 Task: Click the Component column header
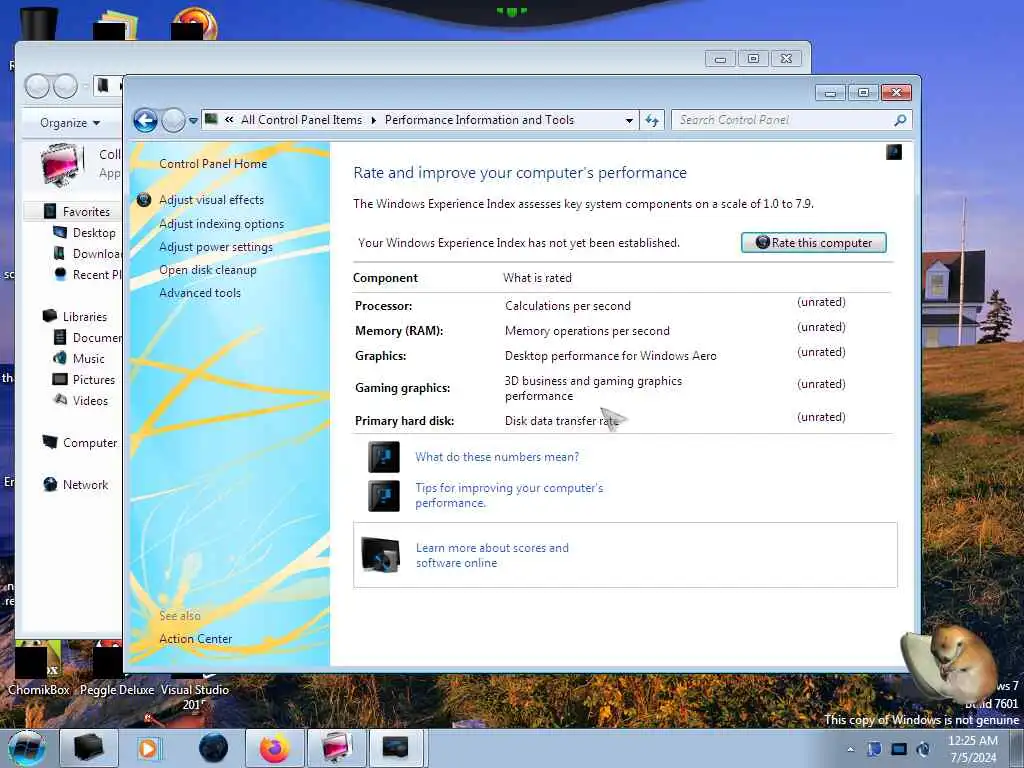(x=385, y=278)
